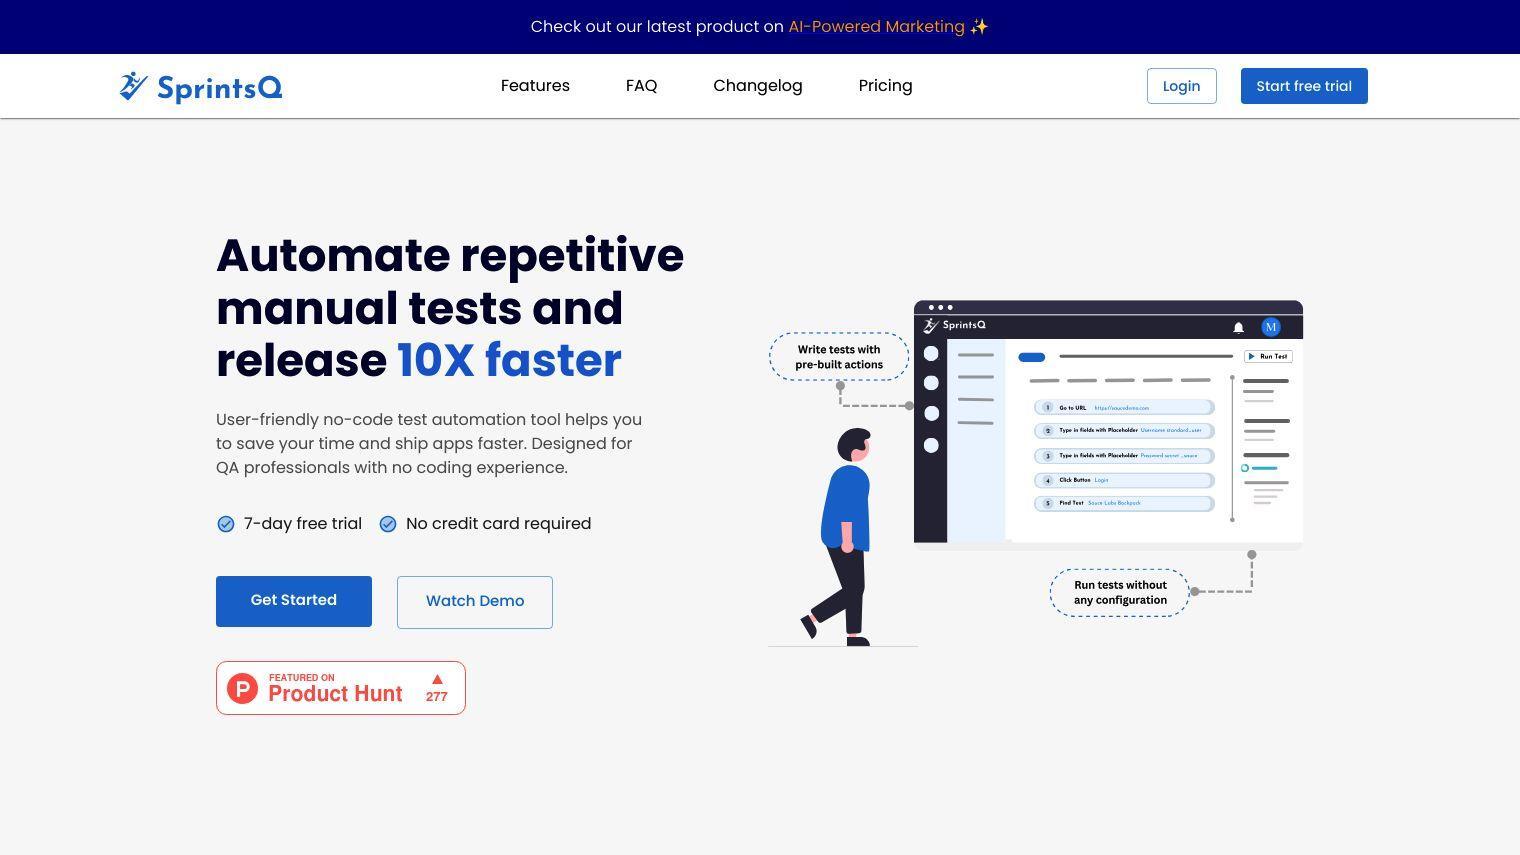This screenshot has height=855, width=1520.
Task: Click the Run Test button in illustration
Action: pyautogui.click(x=1268, y=356)
